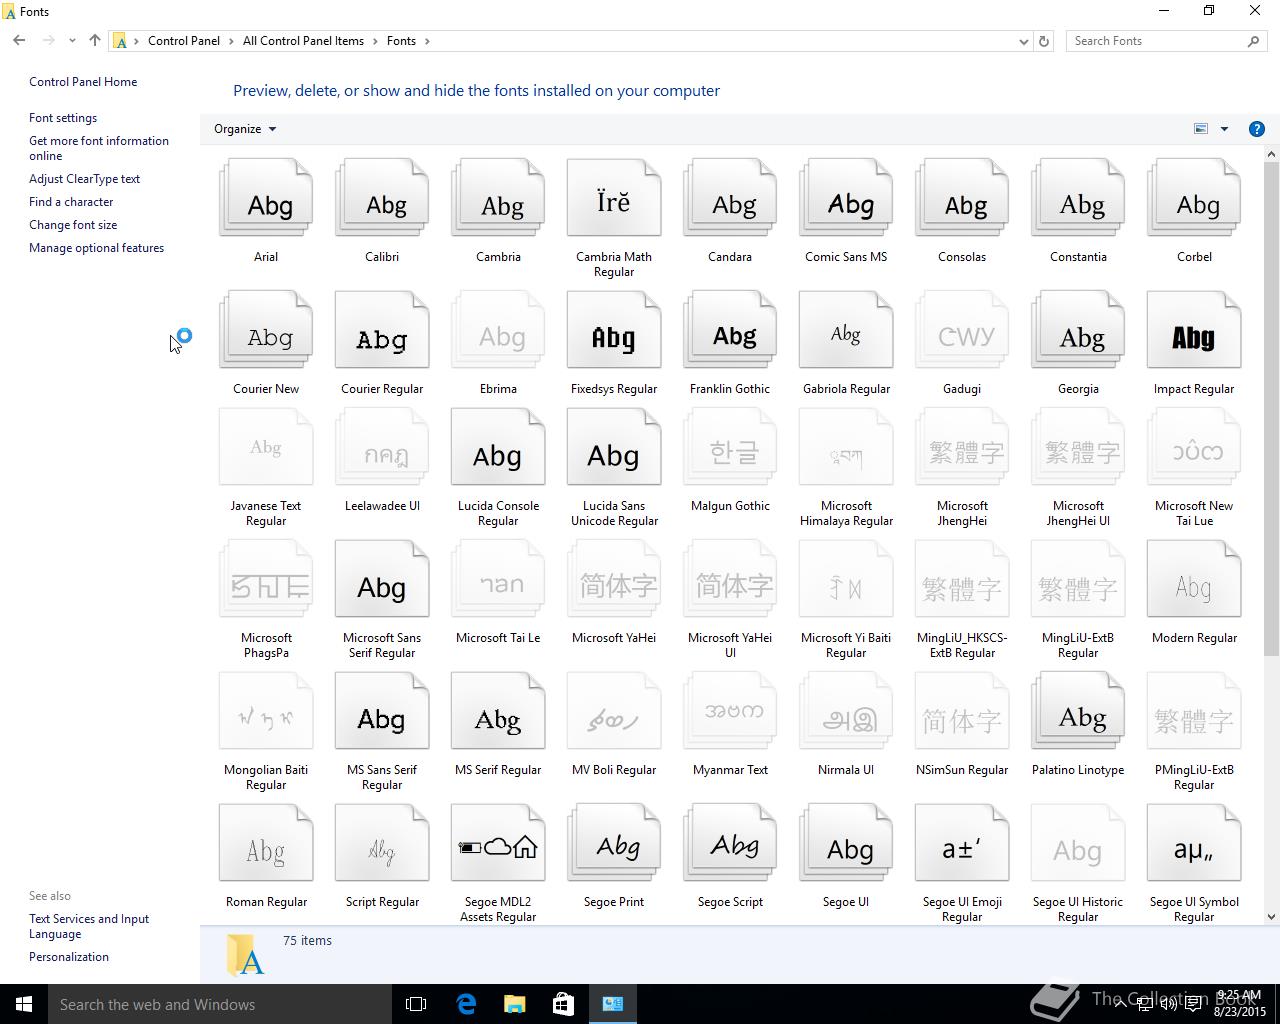The image size is (1280, 1024).
Task: Select the Courier New font
Action: click(266, 330)
